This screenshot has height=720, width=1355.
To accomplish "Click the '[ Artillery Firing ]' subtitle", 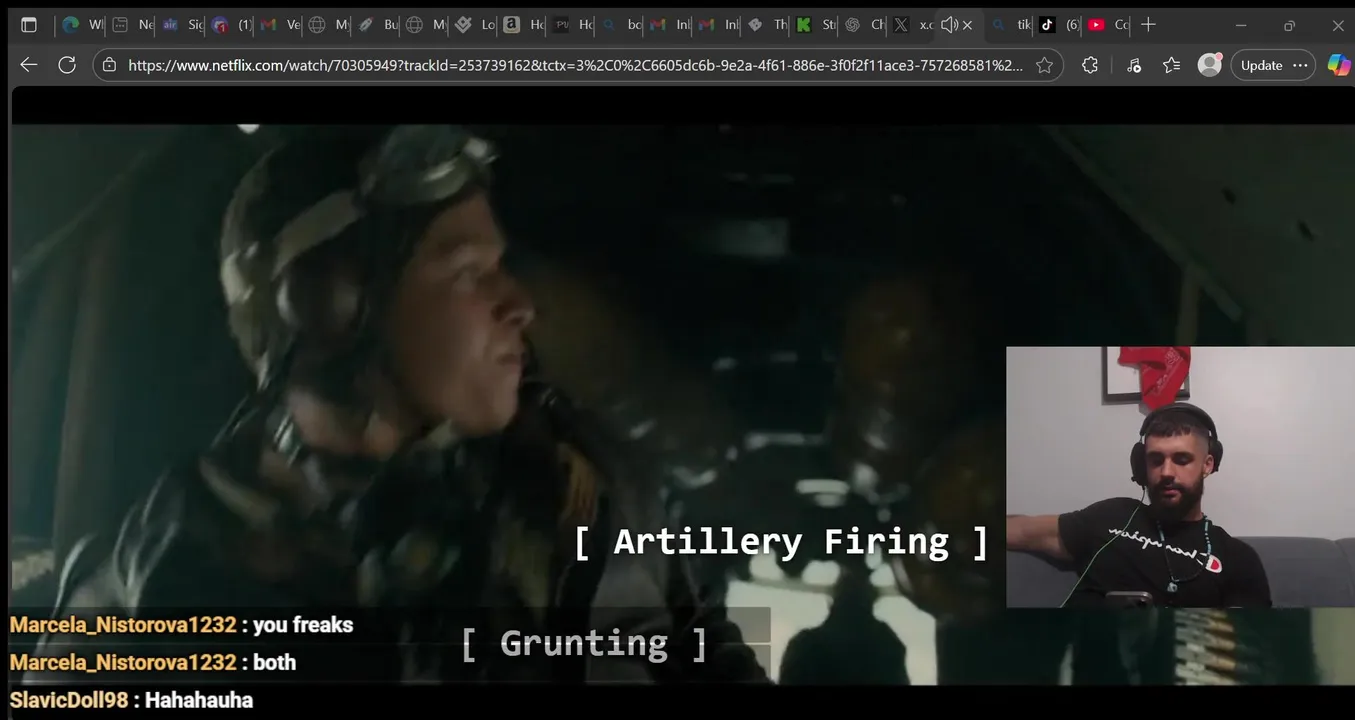I will pyautogui.click(x=781, y=543).
